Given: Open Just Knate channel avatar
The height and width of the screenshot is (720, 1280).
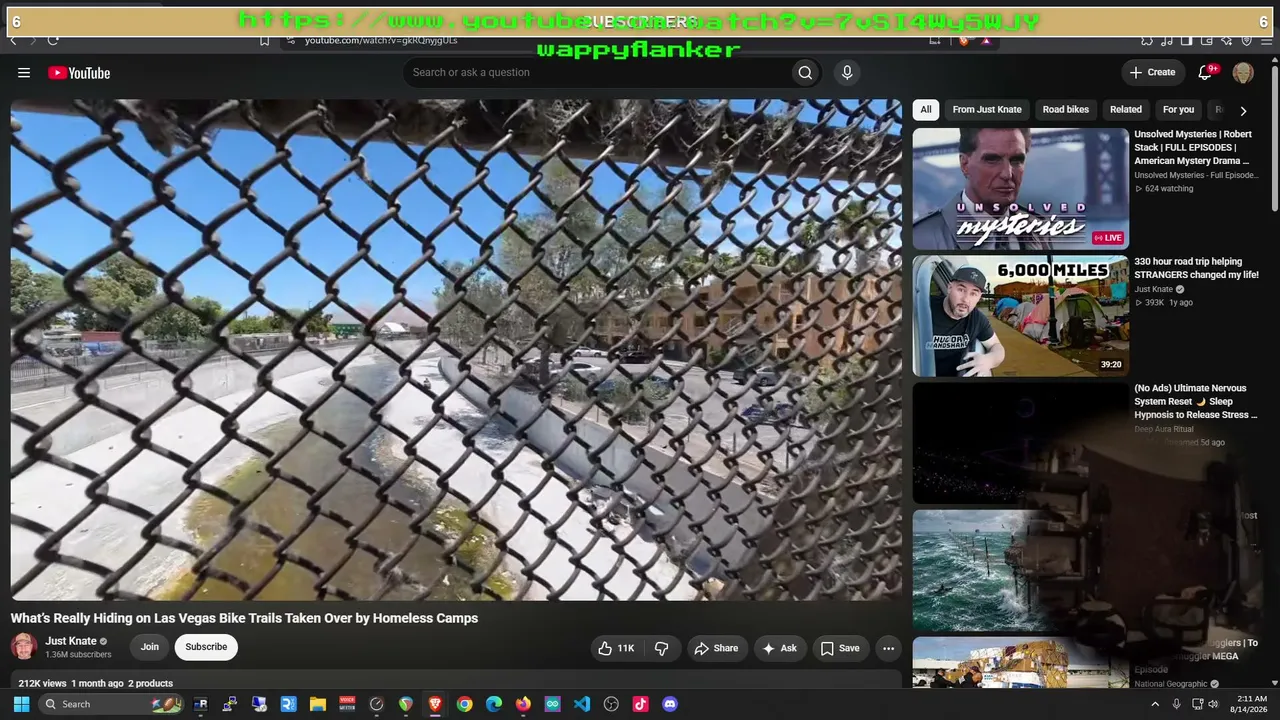Looking at the screenshot, I should [x=24, y=646].
